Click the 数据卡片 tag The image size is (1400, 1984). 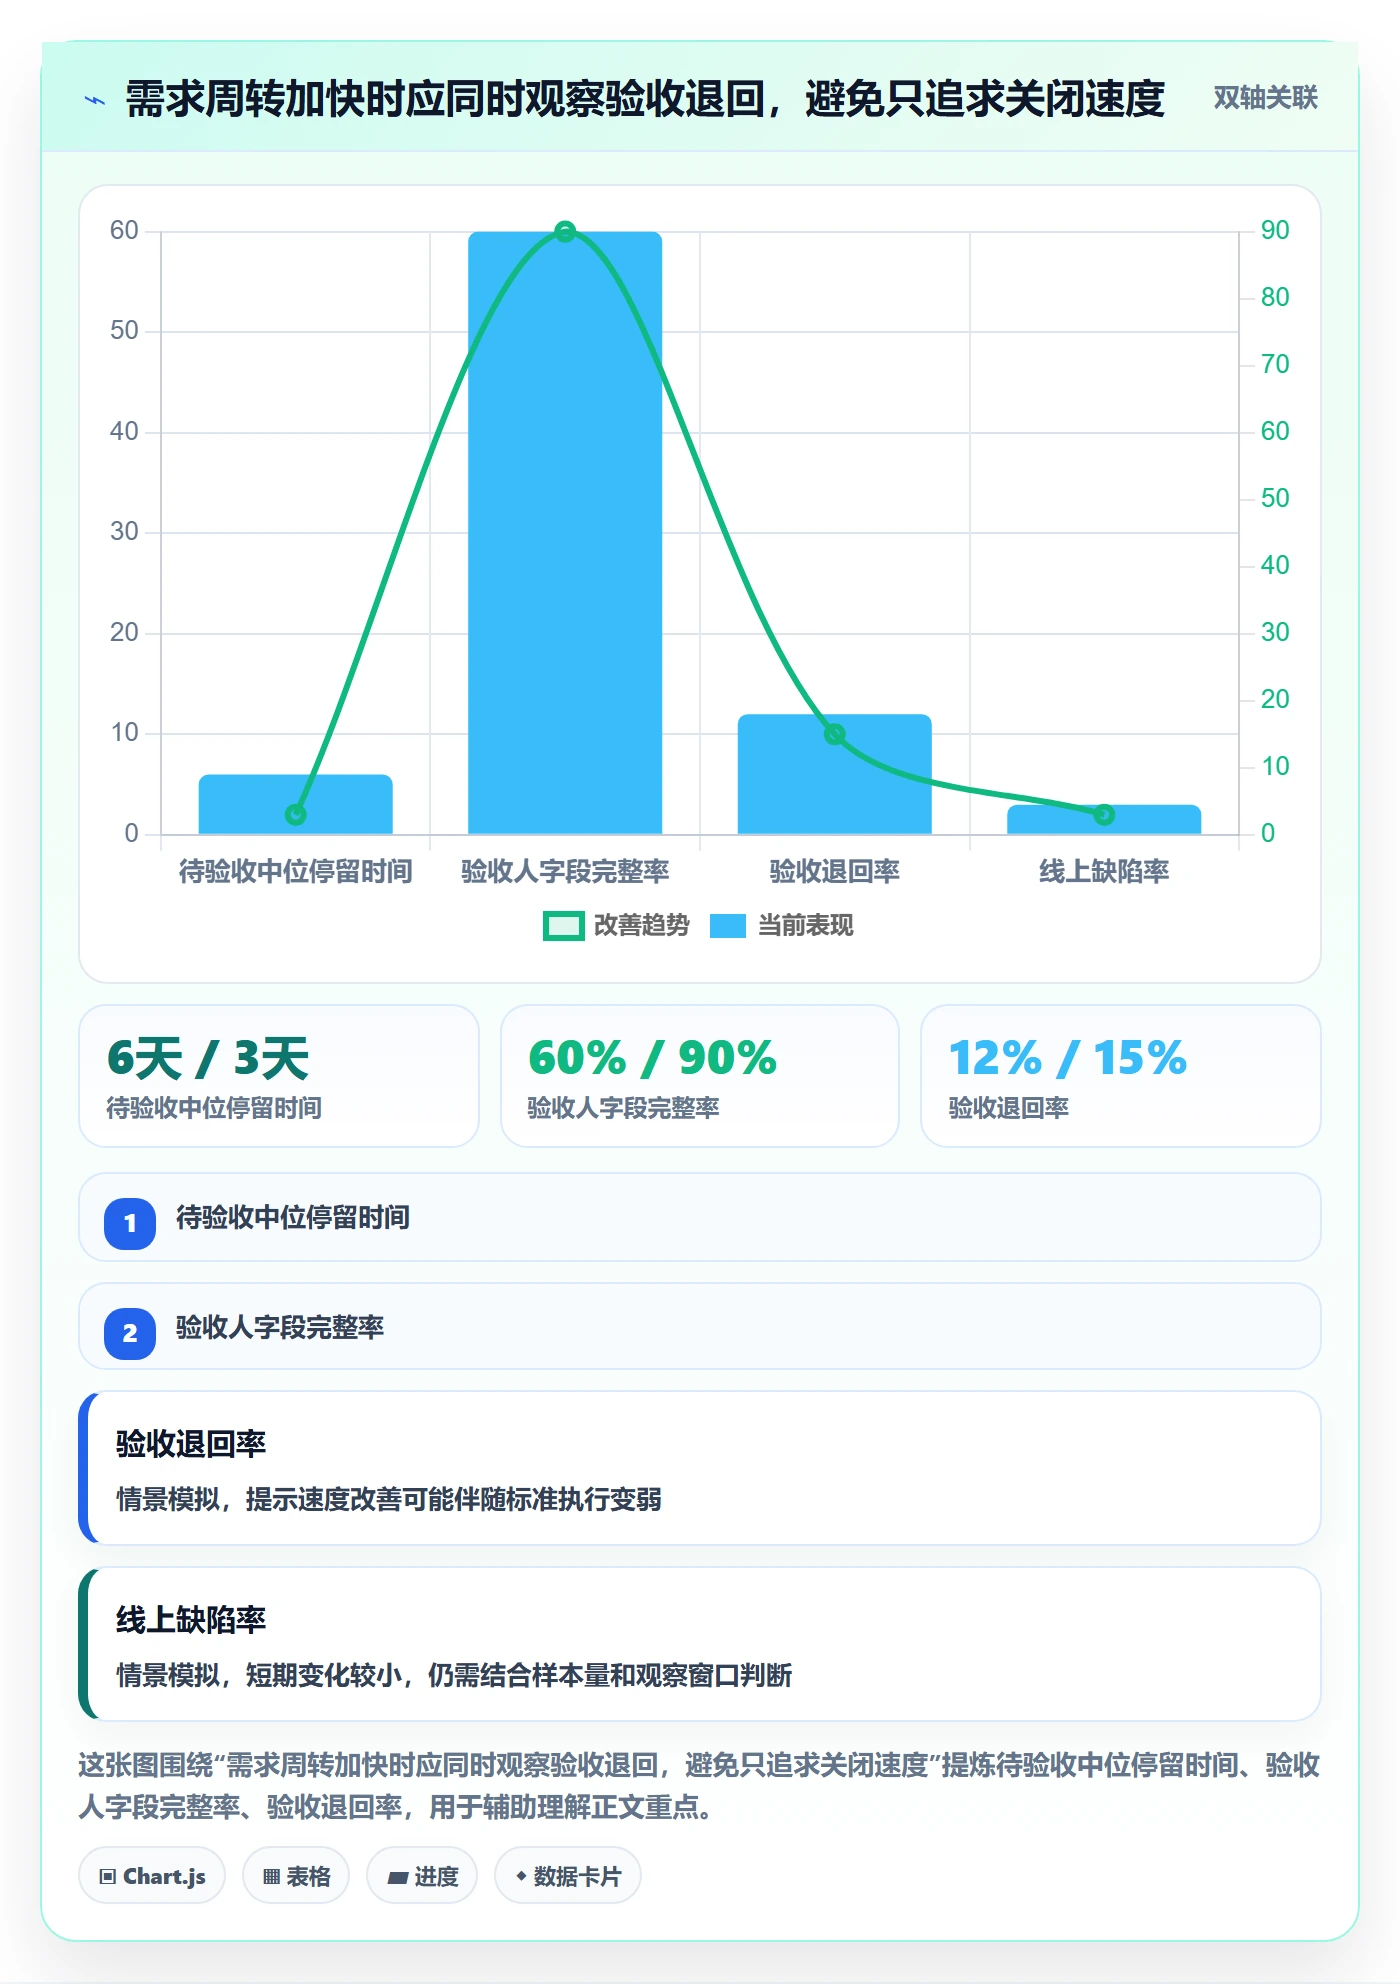tap(568, 1876)
